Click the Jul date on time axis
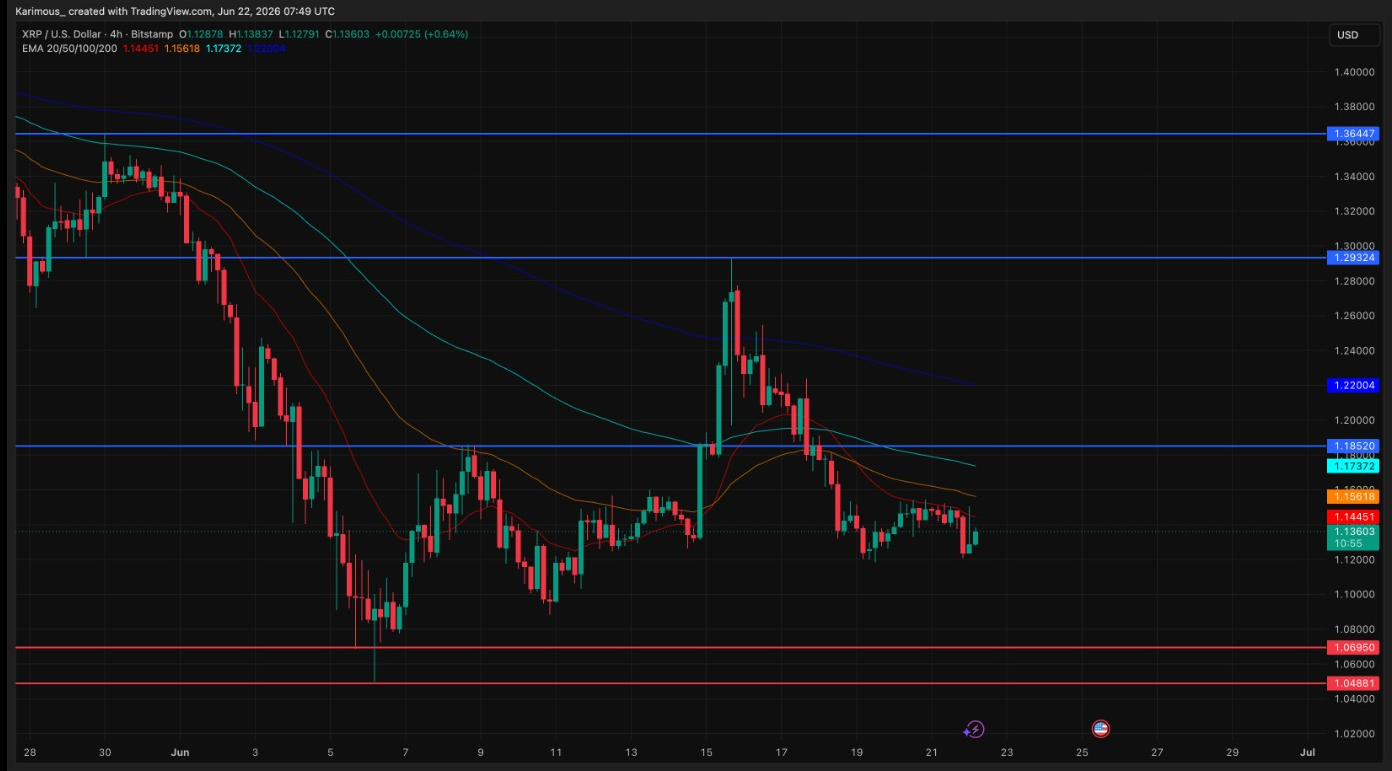 1306,752
